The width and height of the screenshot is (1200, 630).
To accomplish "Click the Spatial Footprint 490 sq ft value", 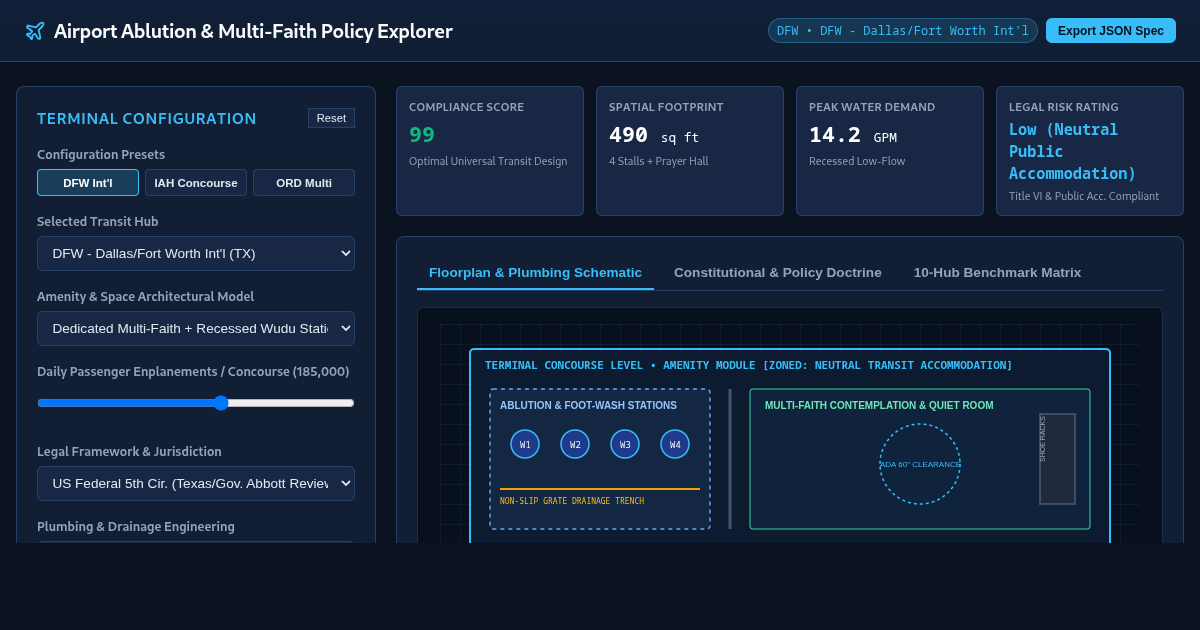I will [654, 135].
